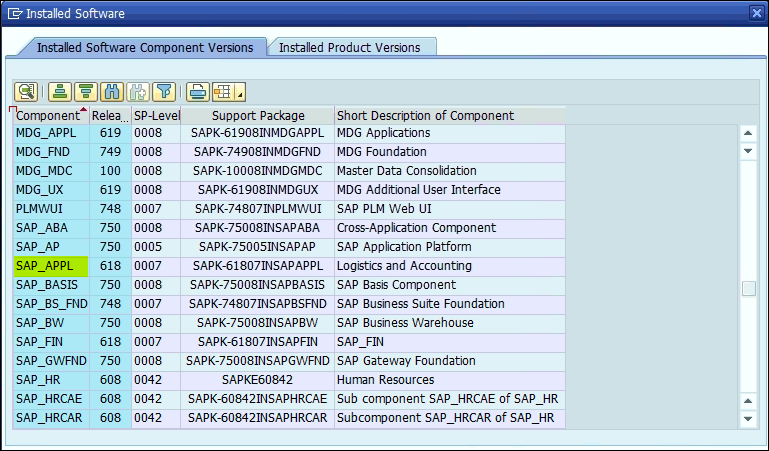Select the SAP_FIN component cell

(51, 342)
